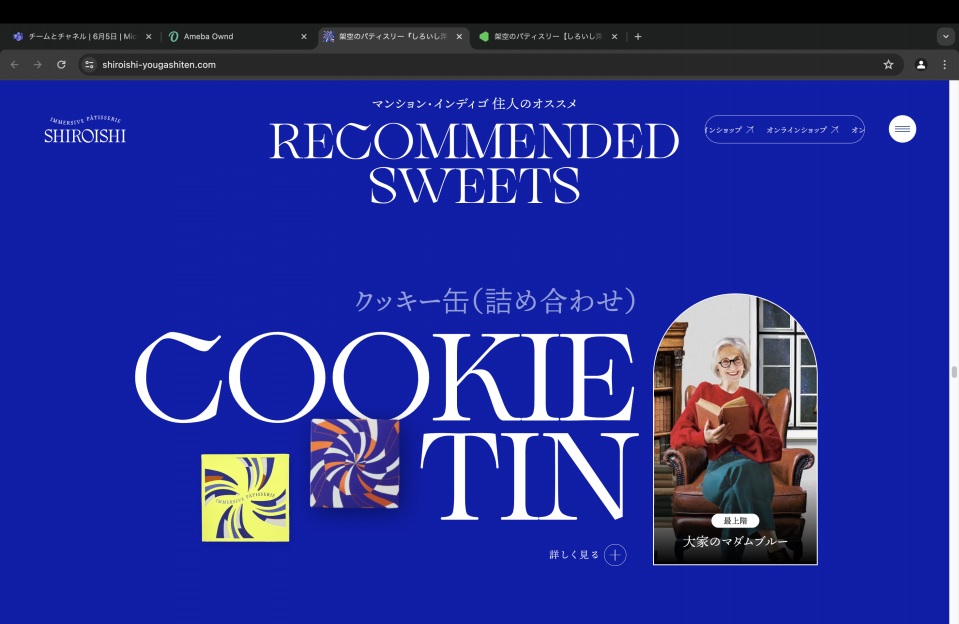Click the browser forward arrow

[38, 64]
